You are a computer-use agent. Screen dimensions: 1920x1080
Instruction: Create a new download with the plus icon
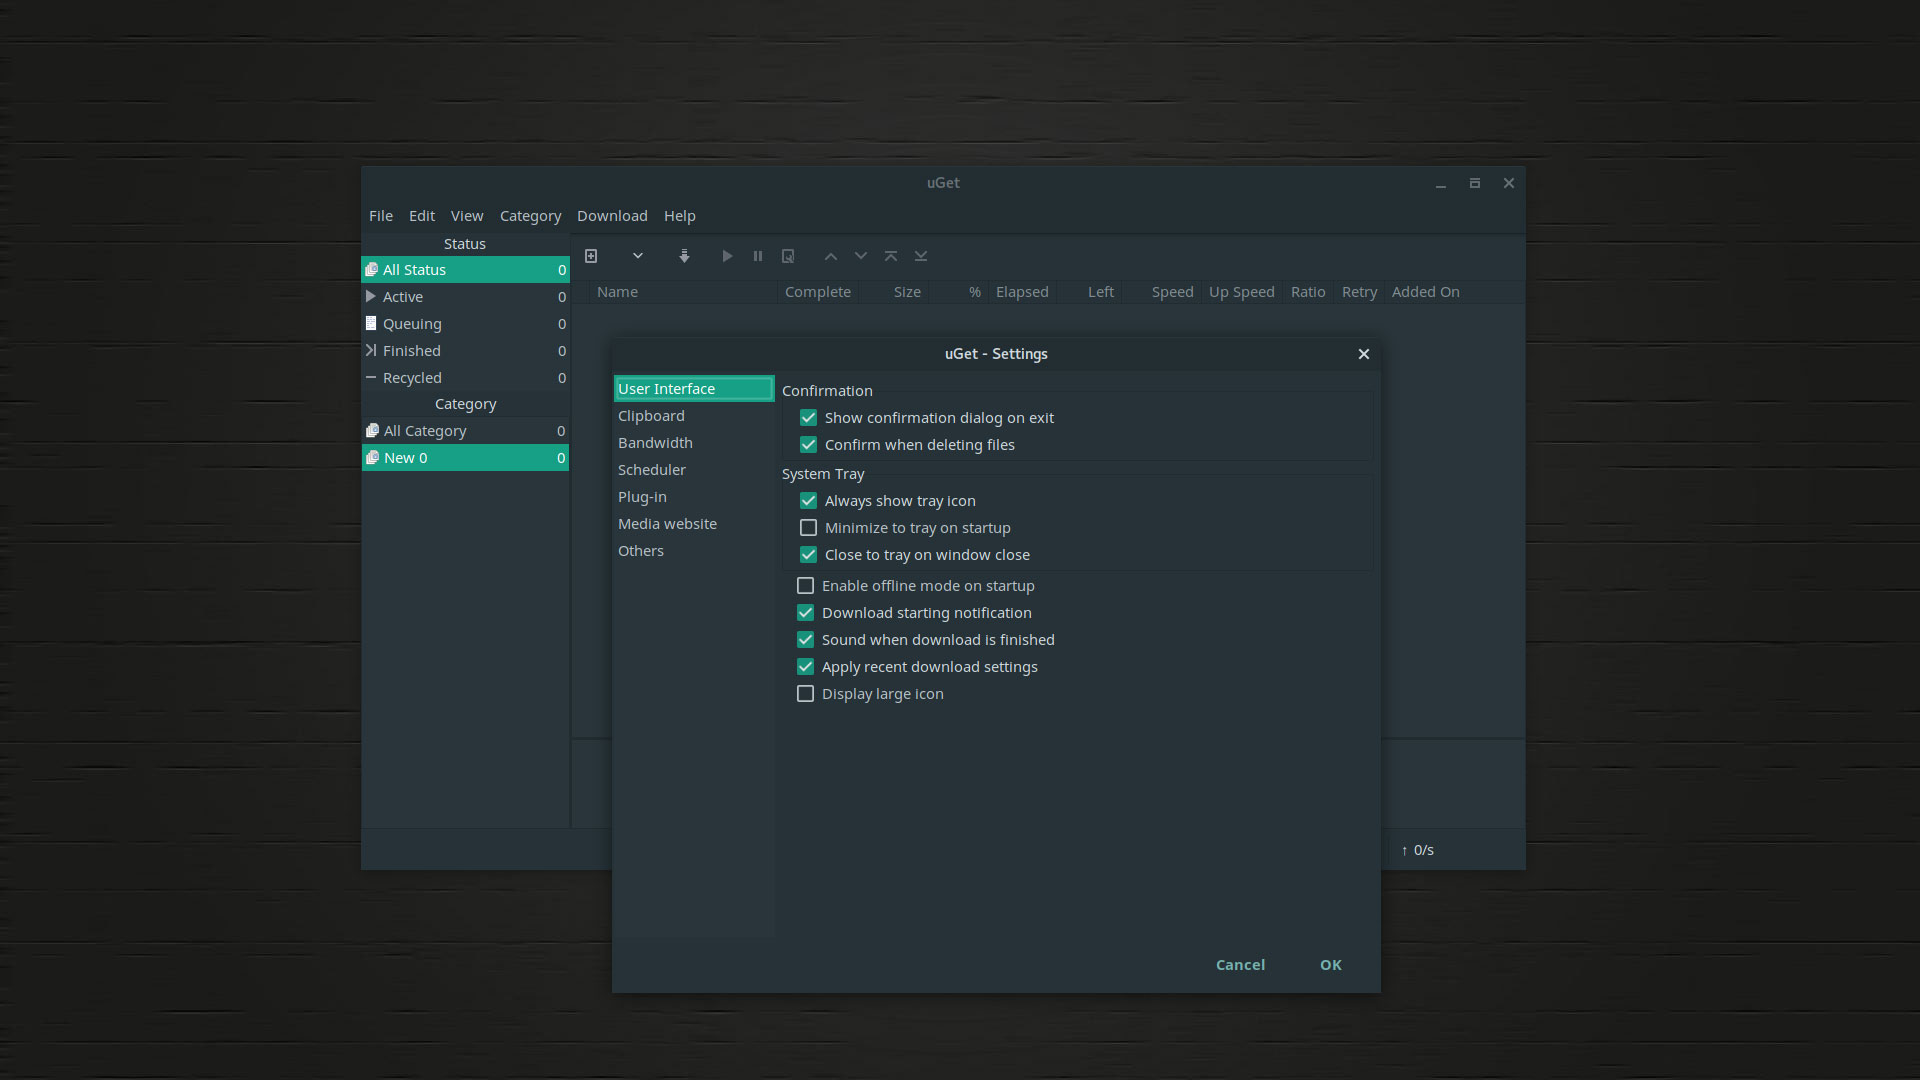(591, 256)
